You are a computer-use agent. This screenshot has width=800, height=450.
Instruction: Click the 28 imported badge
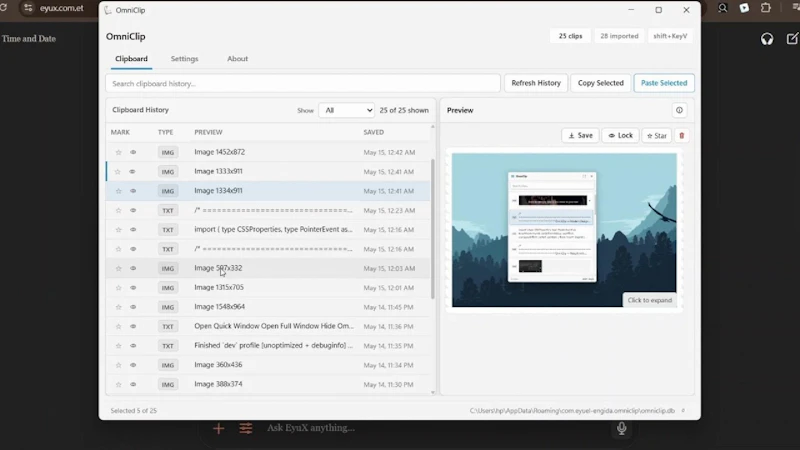(x=619, y=36)
